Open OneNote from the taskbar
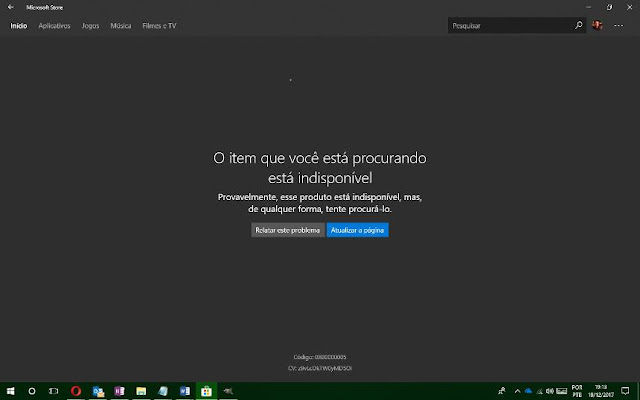Viewport: 640px width, 400px height. pyautogui.click(x=119, y=391)
